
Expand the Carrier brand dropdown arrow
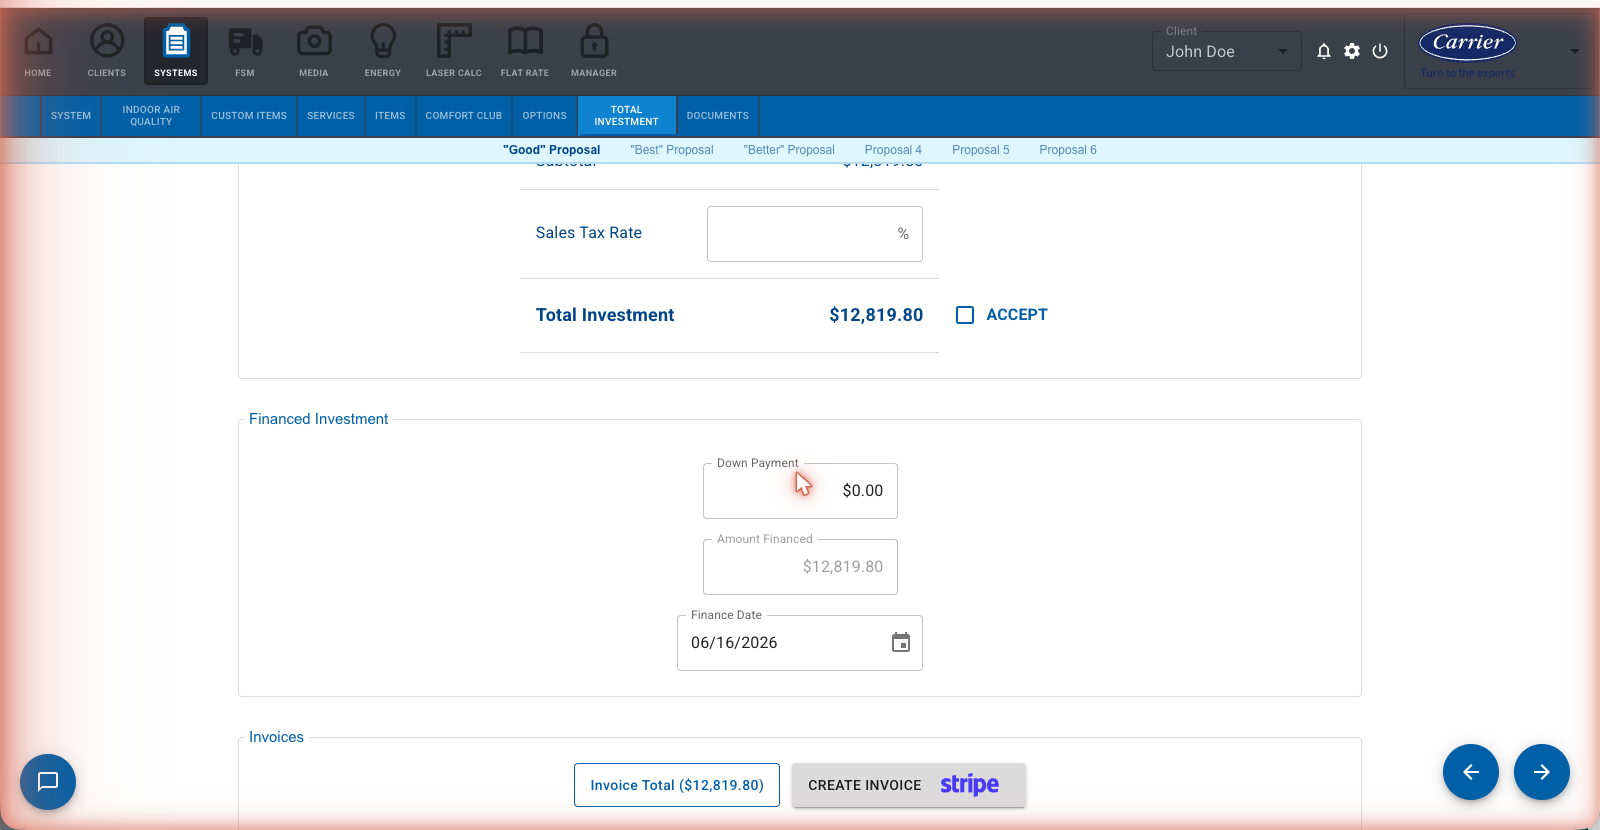coord(1574,51)
